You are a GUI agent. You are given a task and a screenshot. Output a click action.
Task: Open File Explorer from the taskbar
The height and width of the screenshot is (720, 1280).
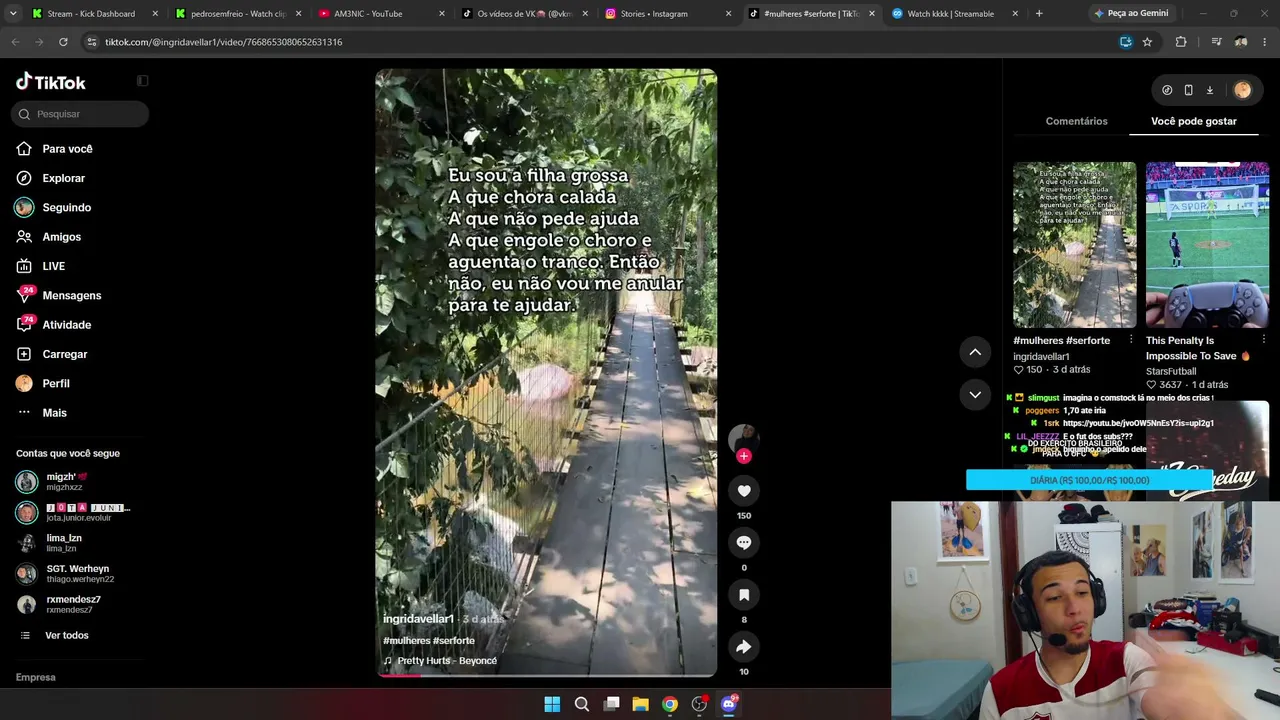pyautogui.click(x=640, y=704)
